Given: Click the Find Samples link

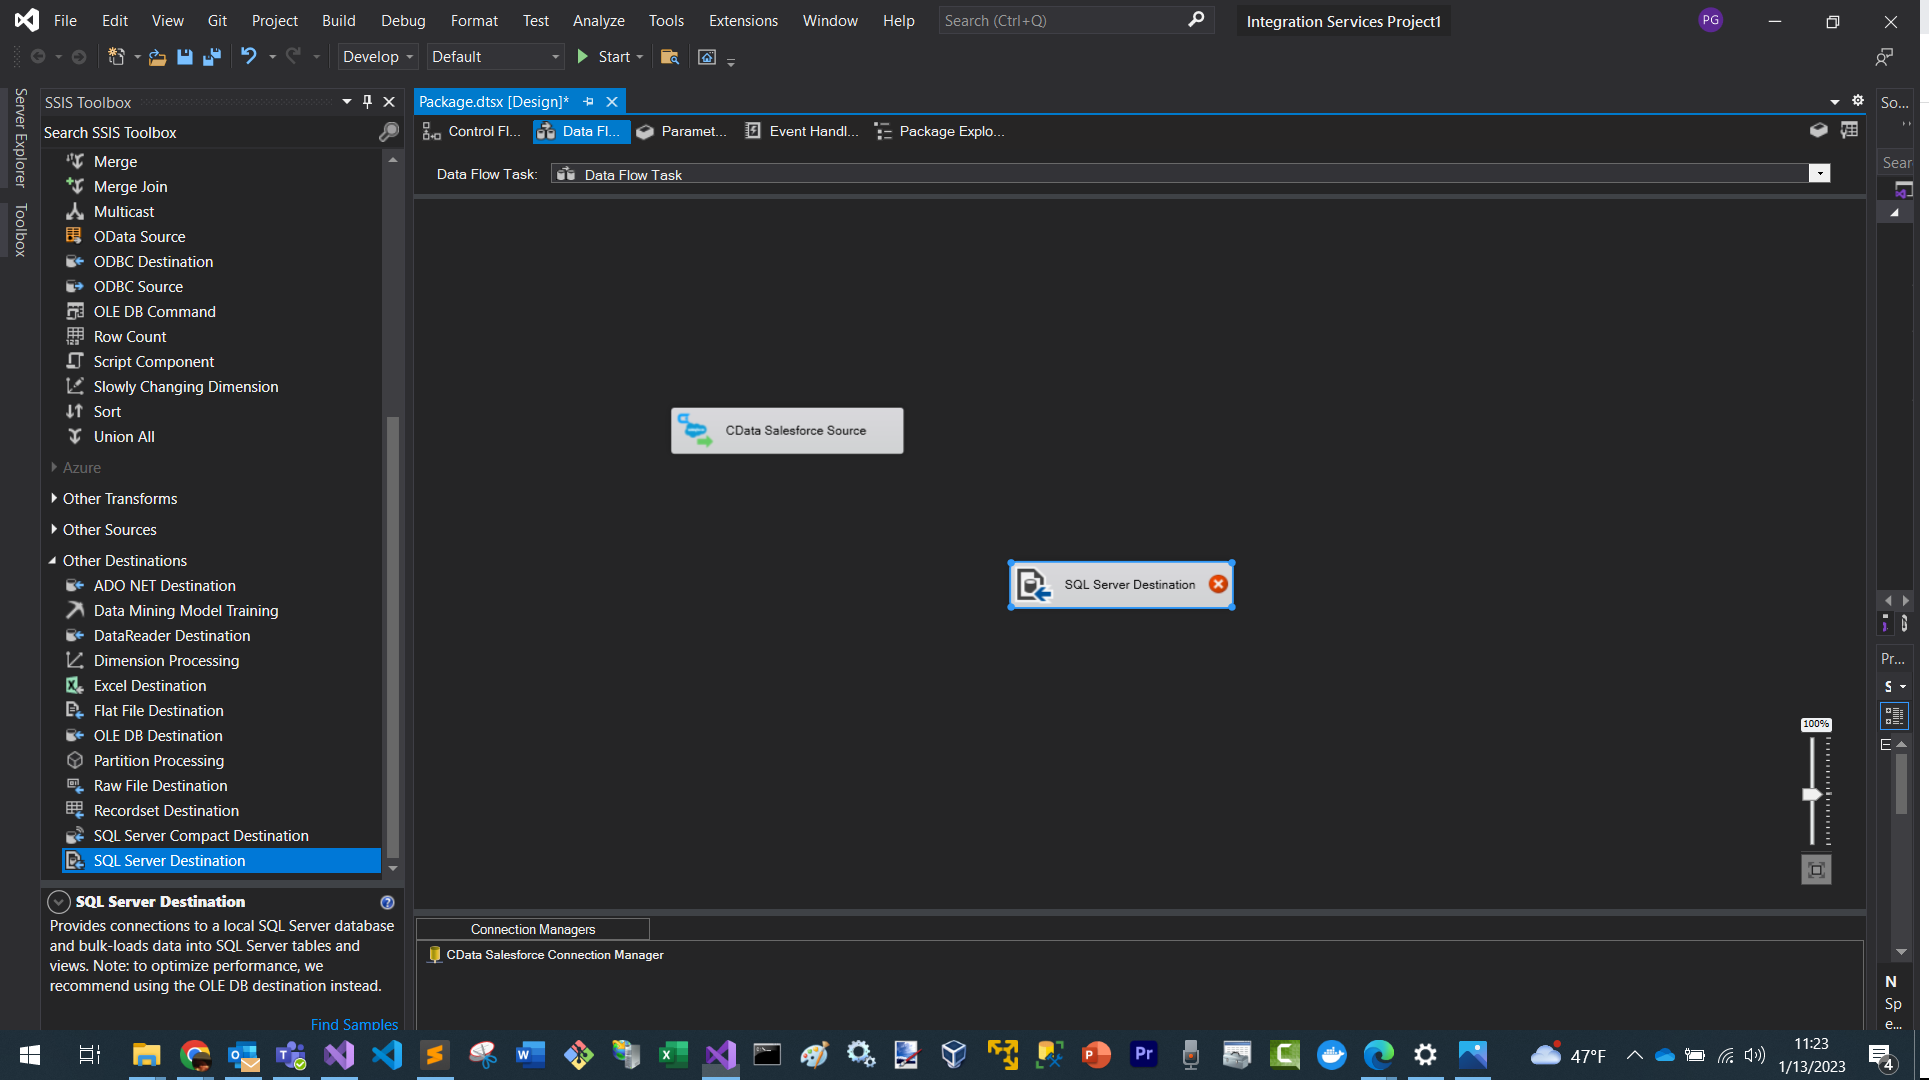Looking at the screenshot, I should coord(354,1024).
